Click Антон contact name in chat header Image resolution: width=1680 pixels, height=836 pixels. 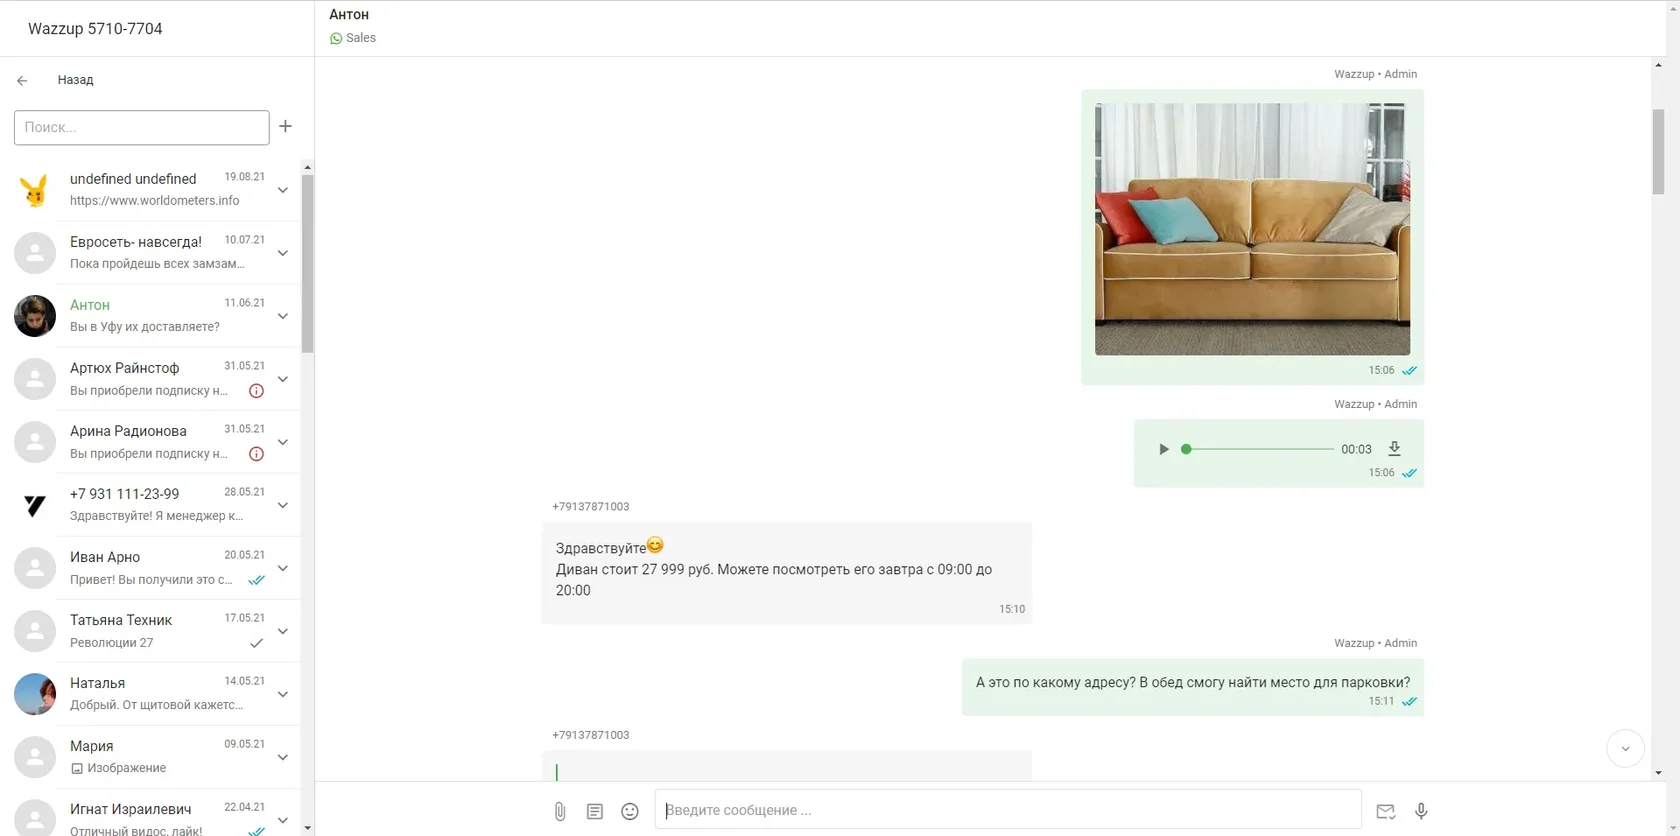coord(349,14)
